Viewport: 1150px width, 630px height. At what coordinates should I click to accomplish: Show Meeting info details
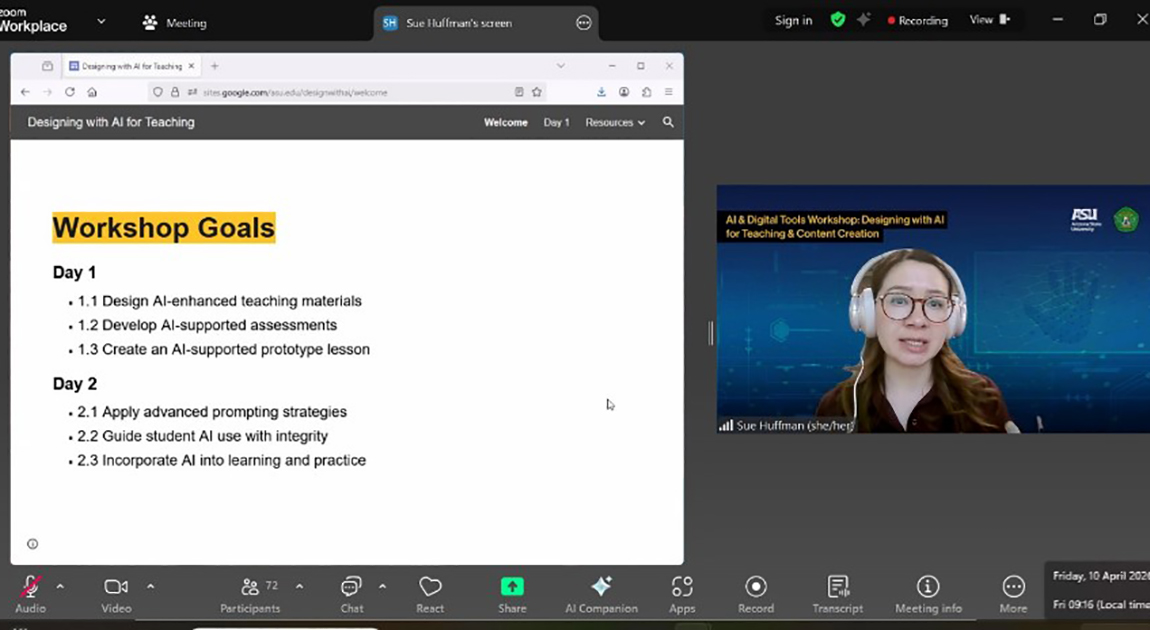pyautogui.click(x=928, y=594)
